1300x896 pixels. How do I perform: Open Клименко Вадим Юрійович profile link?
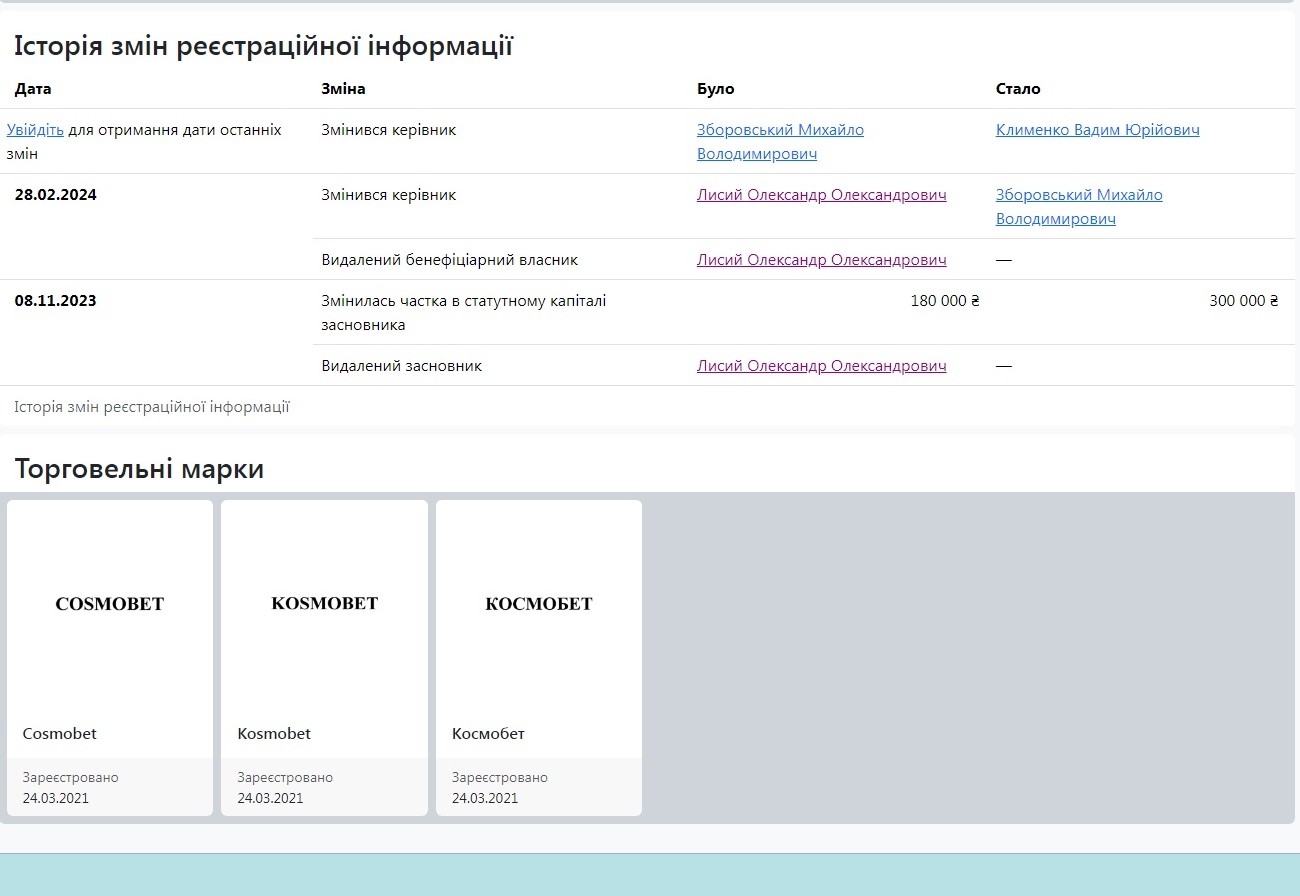[x=1097, y=130]
